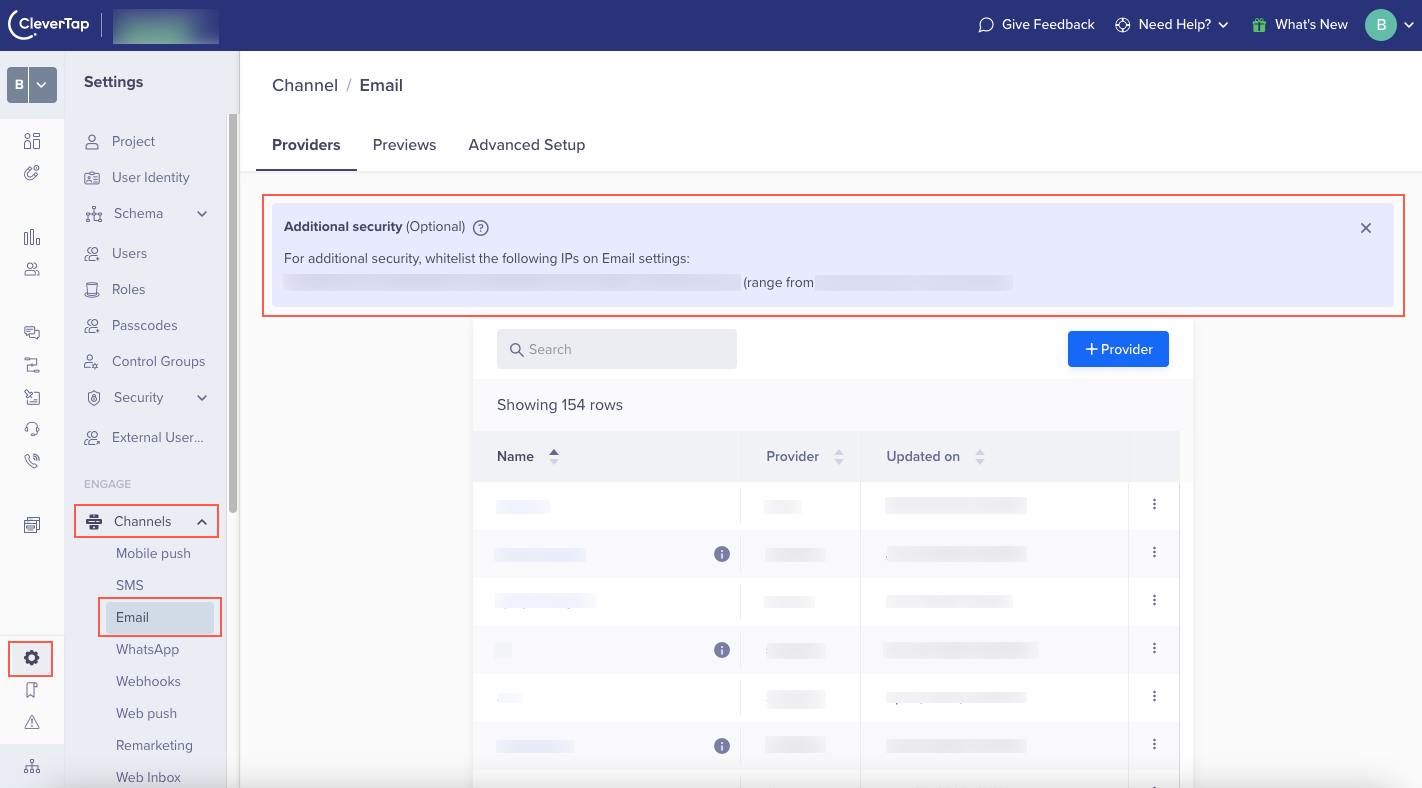Open the bookmark icon below the gear
The height and width of the screenshot is (788, 1422).
point(32,690)
